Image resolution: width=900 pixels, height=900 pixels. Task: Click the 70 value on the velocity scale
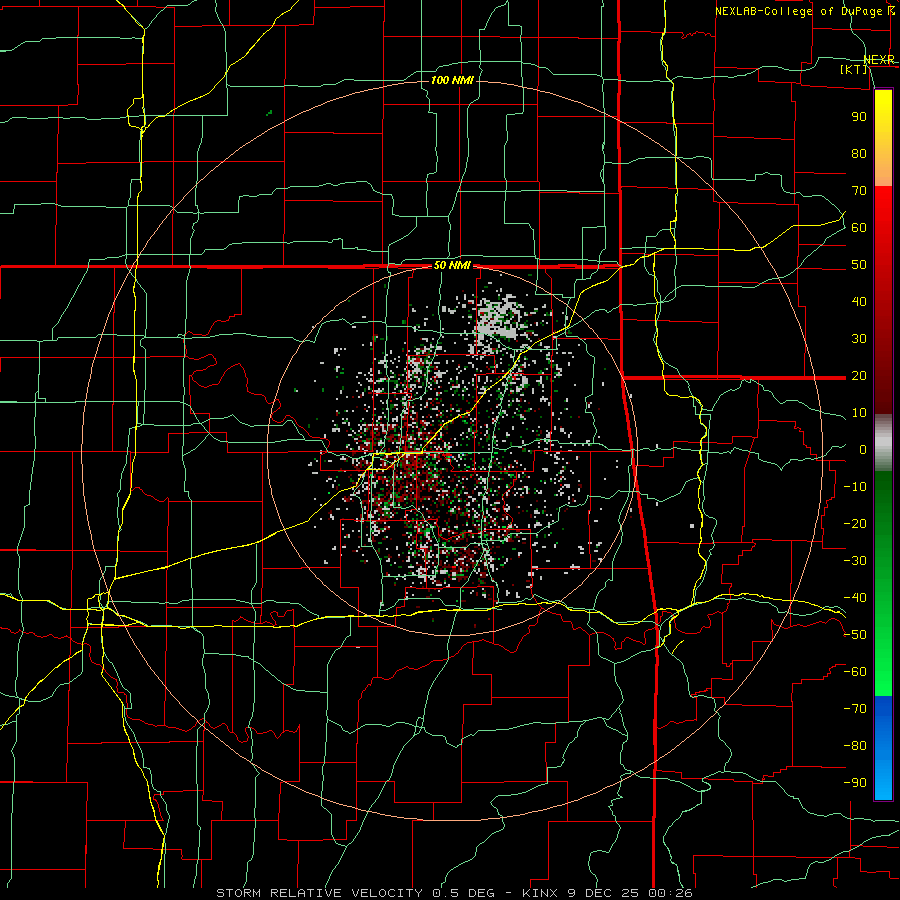[859, 191]
